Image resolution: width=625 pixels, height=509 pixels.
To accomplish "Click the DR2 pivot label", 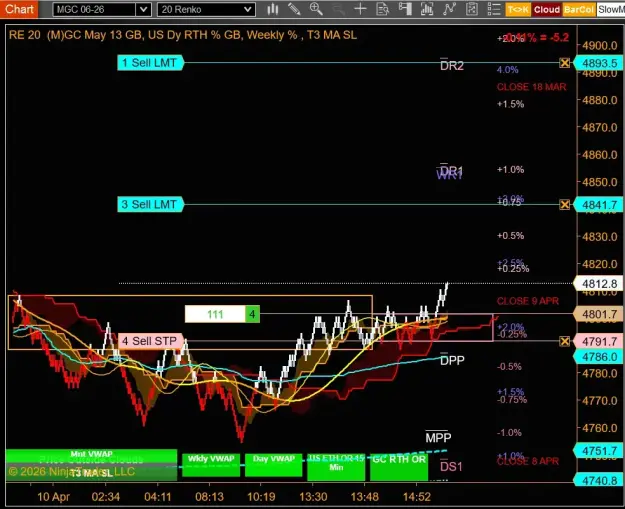I will pyautogui.click(x=452, y=65).
